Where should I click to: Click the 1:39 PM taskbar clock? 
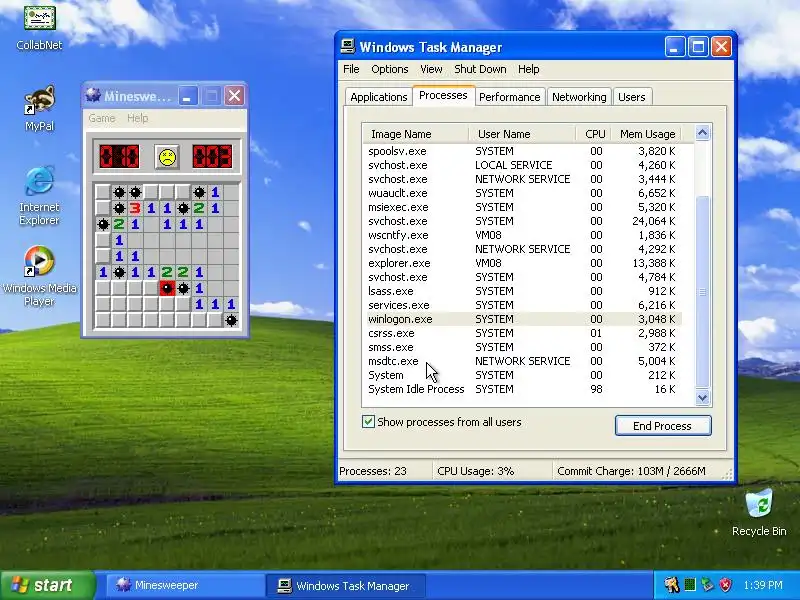[763, 585]
